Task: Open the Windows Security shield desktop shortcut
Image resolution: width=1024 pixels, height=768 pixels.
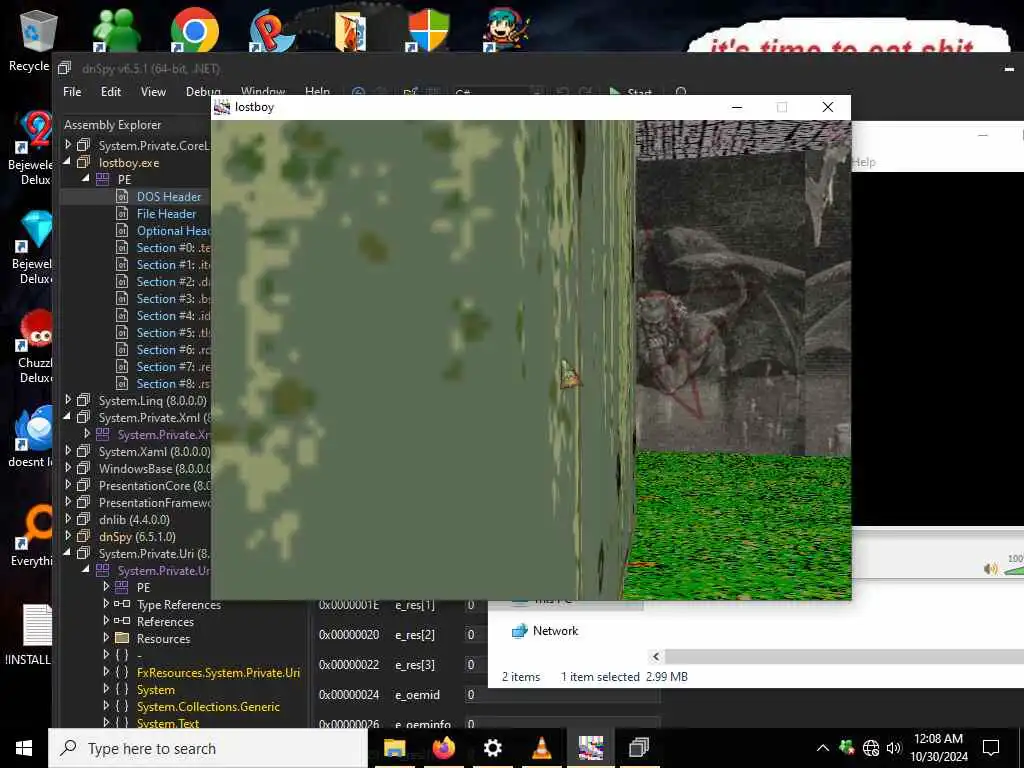Action: [x=428, y=30]
